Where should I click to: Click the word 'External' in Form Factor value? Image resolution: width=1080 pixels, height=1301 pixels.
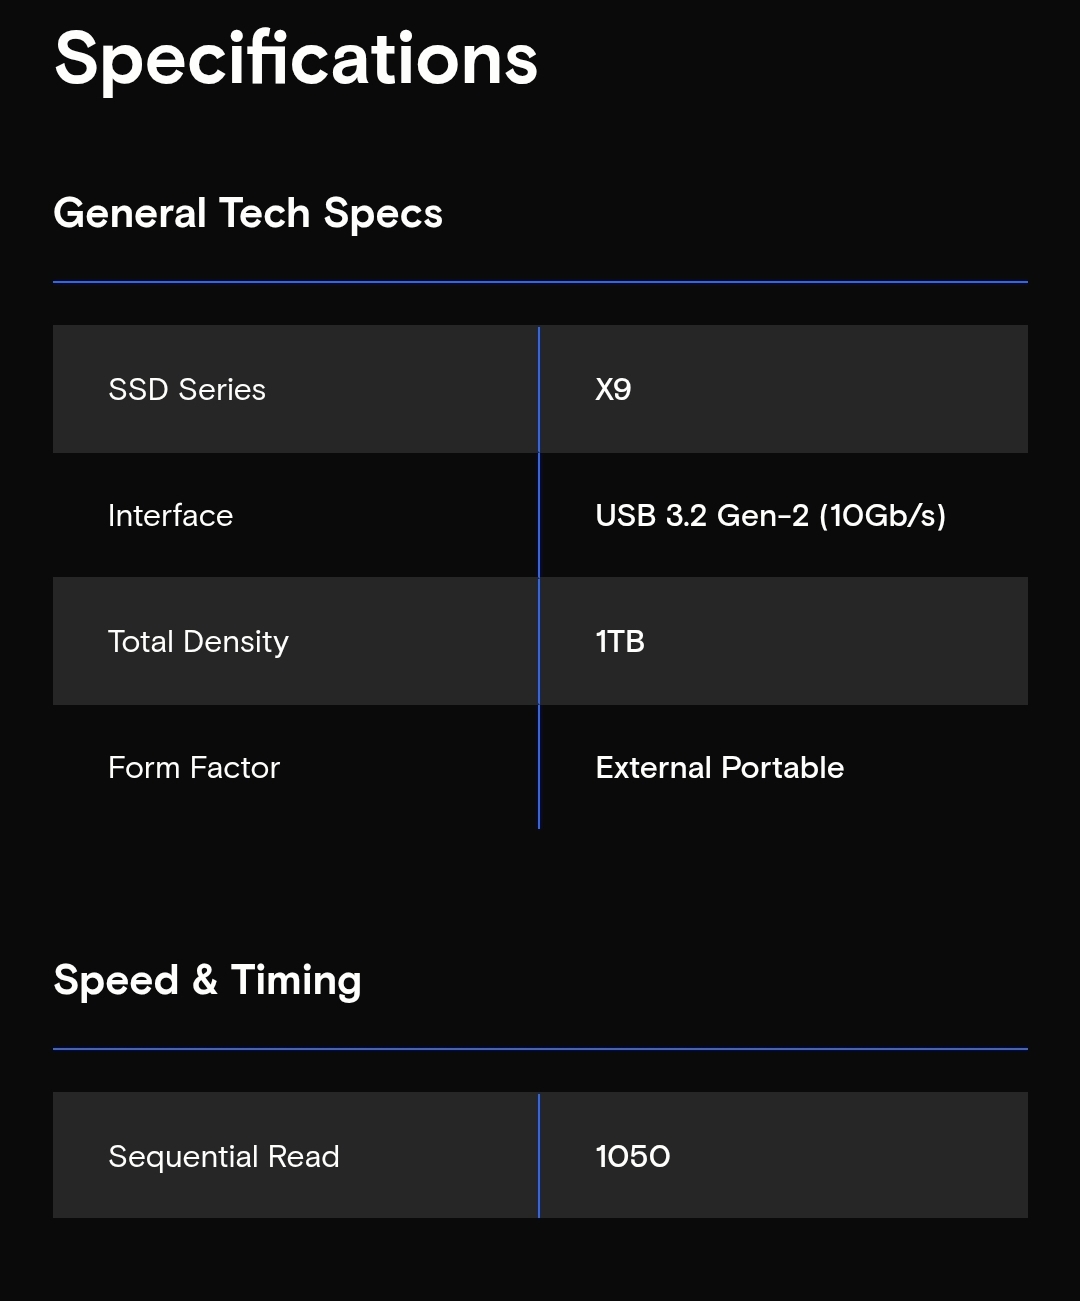pos(654,768)
